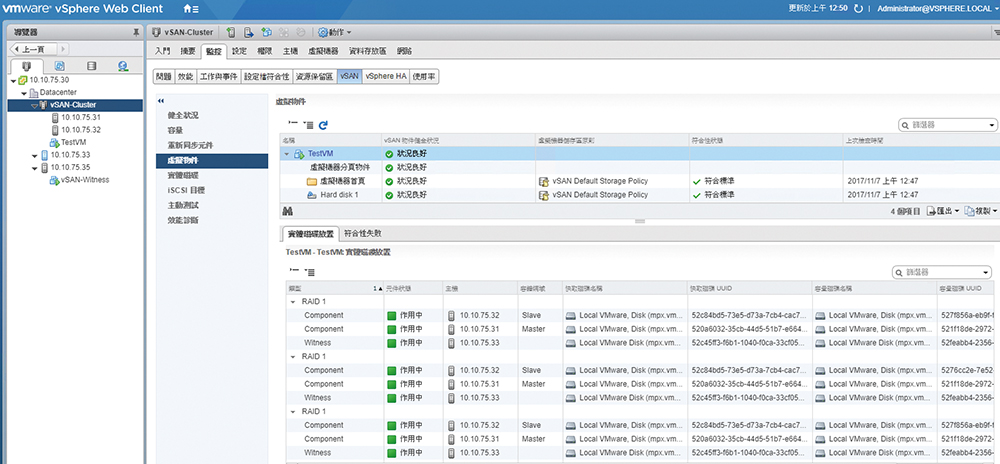Screen dimensions: 1000x464
Task: Click the Add Host toolbar icon
Action: click(232, 32)
